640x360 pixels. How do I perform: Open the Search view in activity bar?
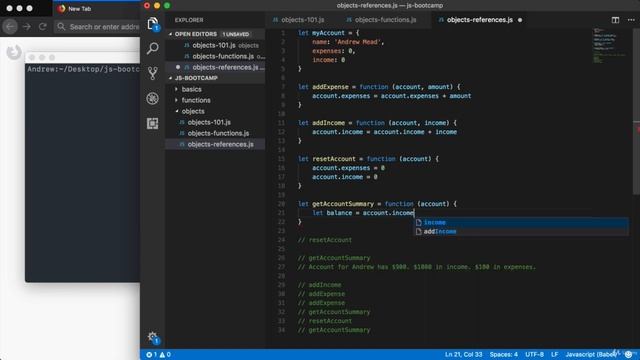[153, 49]
